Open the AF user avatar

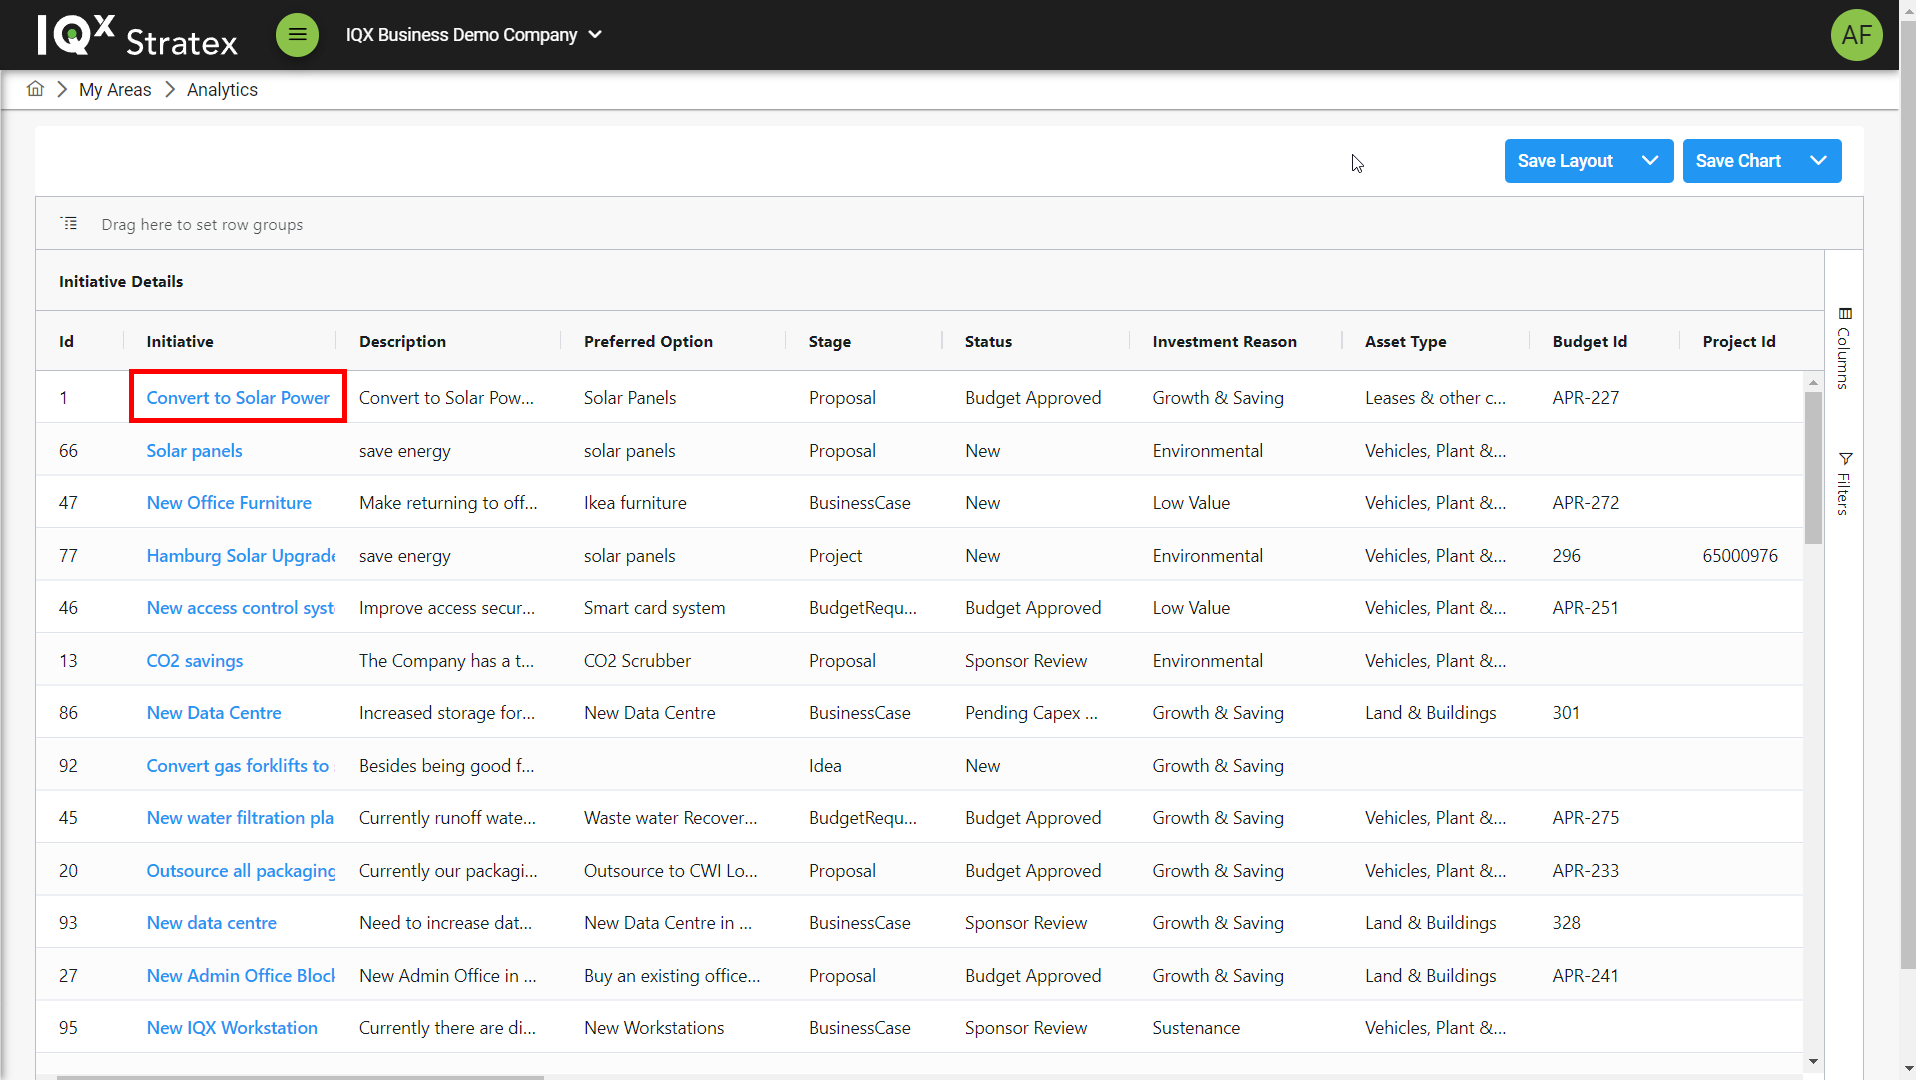pos(1856,35)
